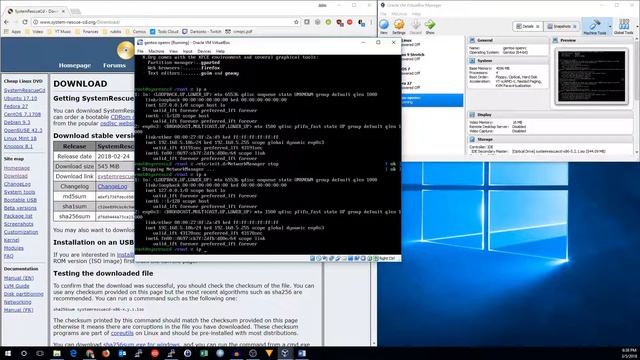Viewport: 640px width, 360px height.
Task: Open the coreutils link in text
Action: click(x=122, y=333)
